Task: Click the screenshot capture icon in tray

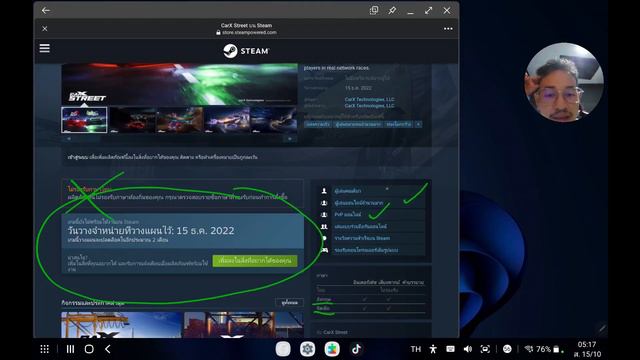Action: click(485, 349)
